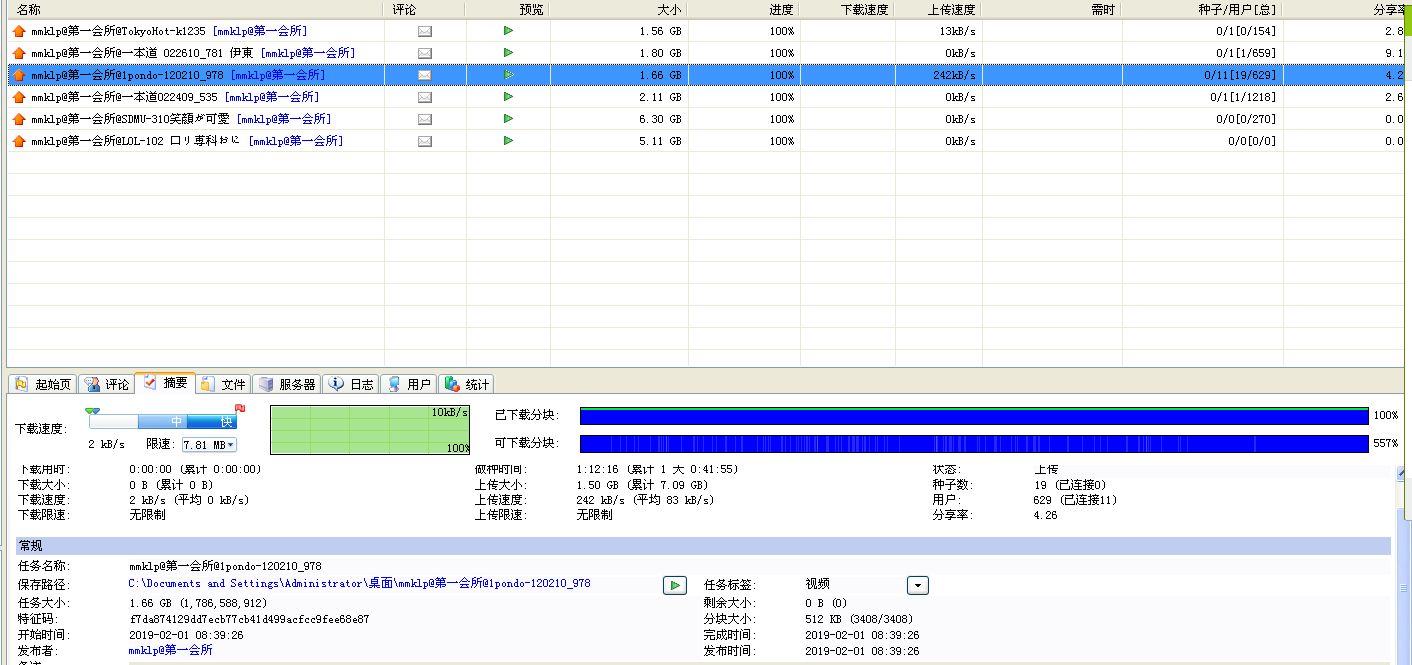Screen dimensions: 1412x665
Task: Click the comment envelope icon for the 1.56 GB task
Action: click(424, 31)
